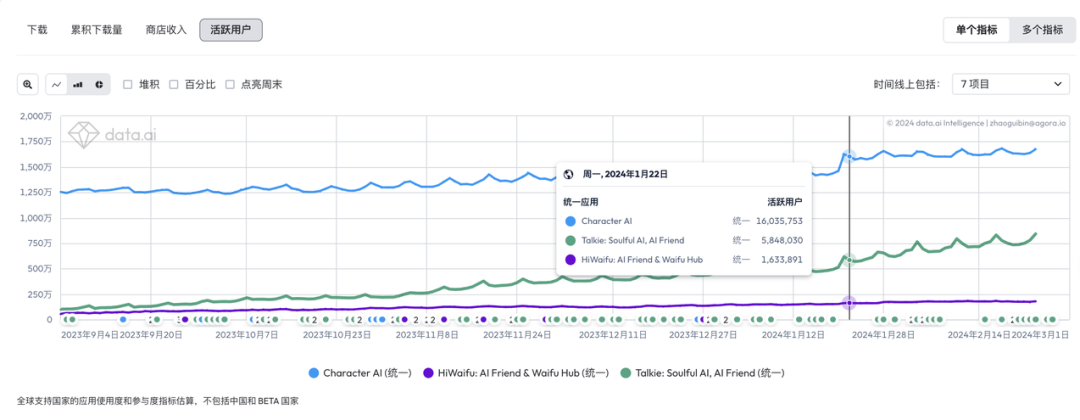Click purple HiWaifu dot in tooltip

570,260
